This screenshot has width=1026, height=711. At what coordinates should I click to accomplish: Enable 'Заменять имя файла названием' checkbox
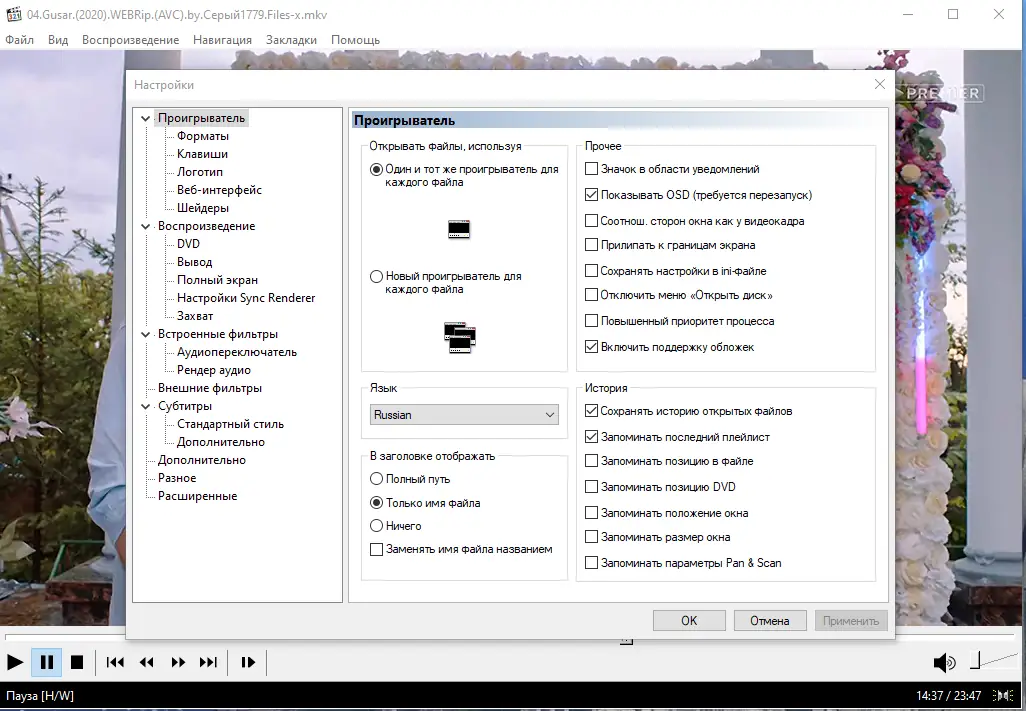(461, 549)
